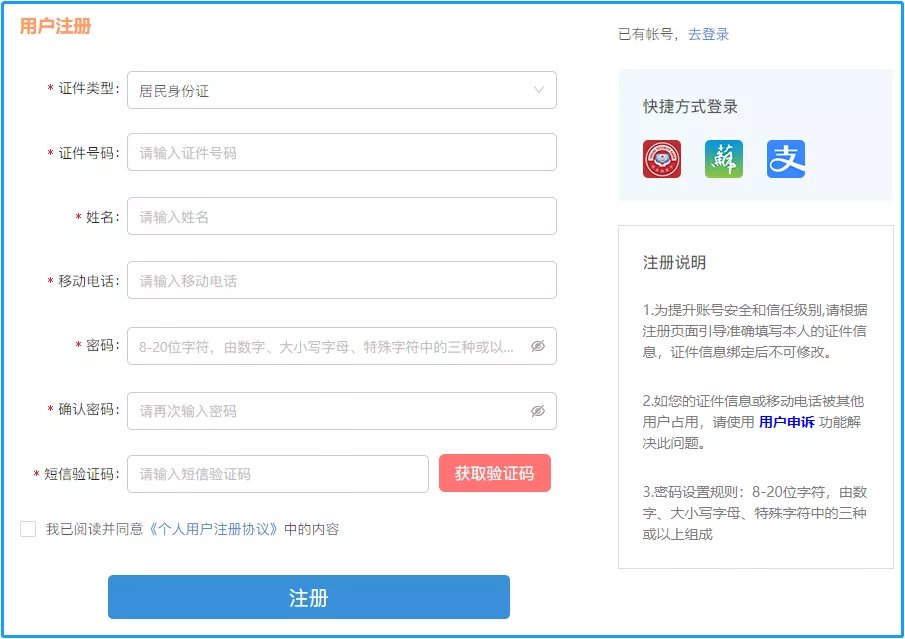Click the 用户注册 heading

(x=56, y=27)
